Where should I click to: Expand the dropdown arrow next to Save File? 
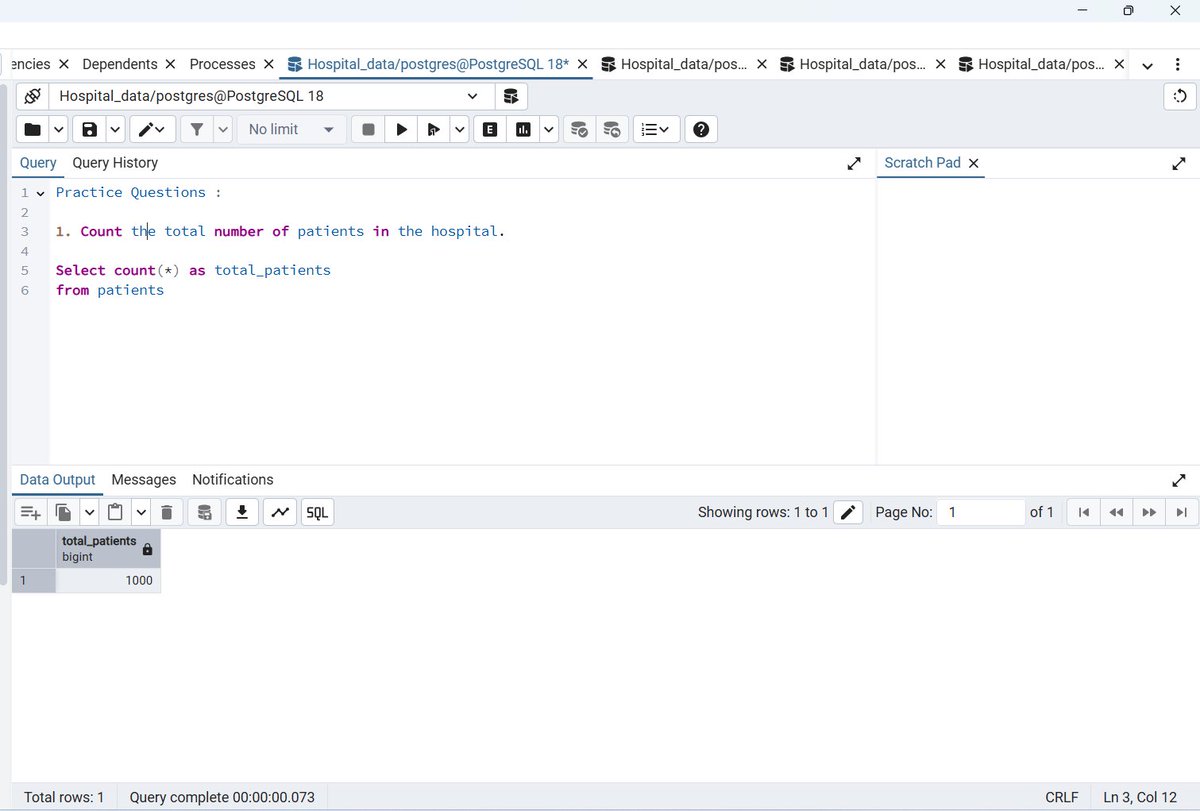coord(115,129)
